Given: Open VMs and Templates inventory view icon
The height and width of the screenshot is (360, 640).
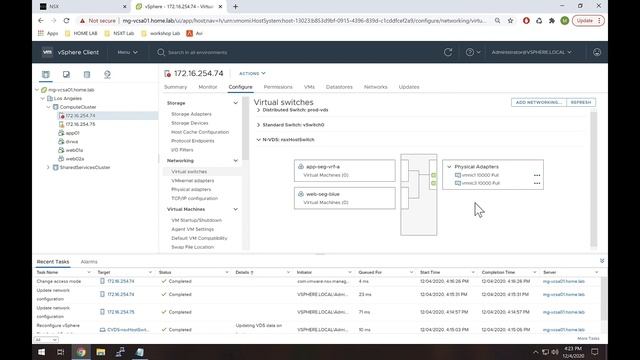Looking at the screenshot, I should (66, 74).
